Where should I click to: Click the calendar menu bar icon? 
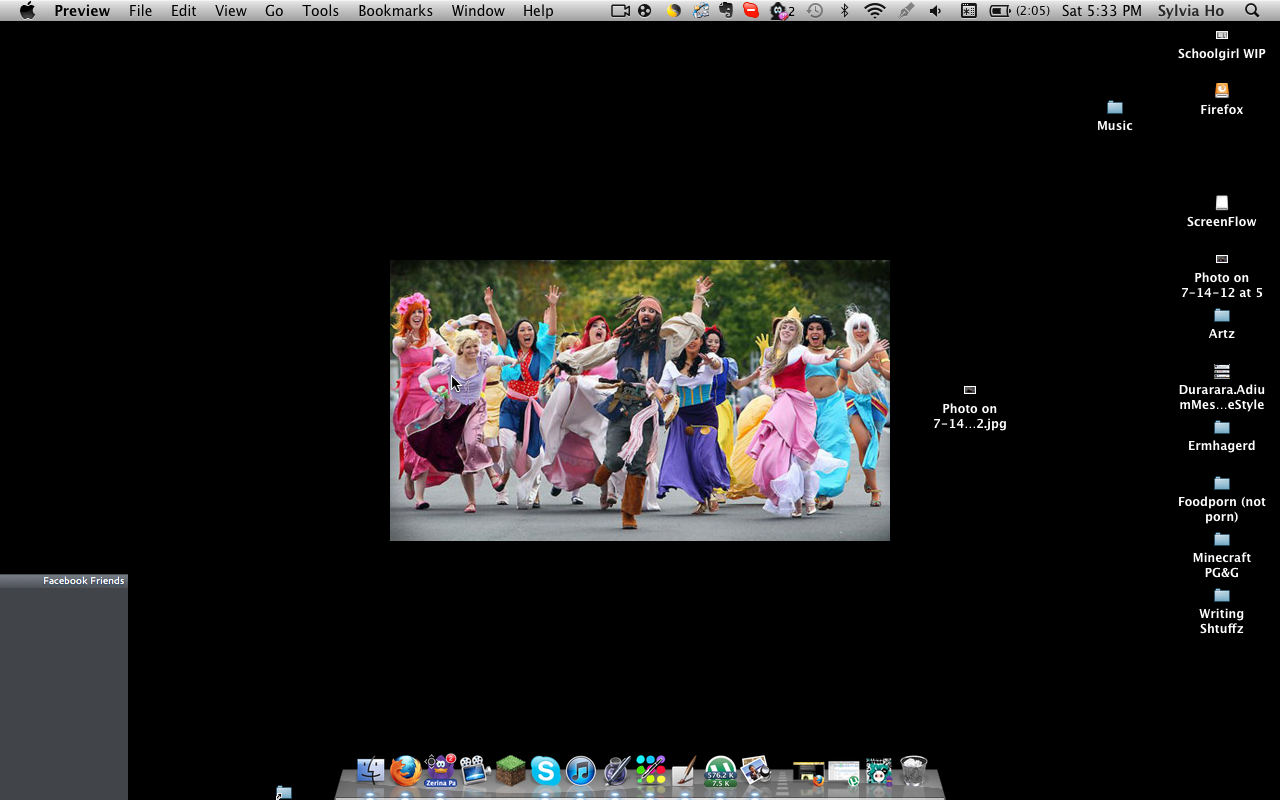pyautogui.click(x=968, y=11)
